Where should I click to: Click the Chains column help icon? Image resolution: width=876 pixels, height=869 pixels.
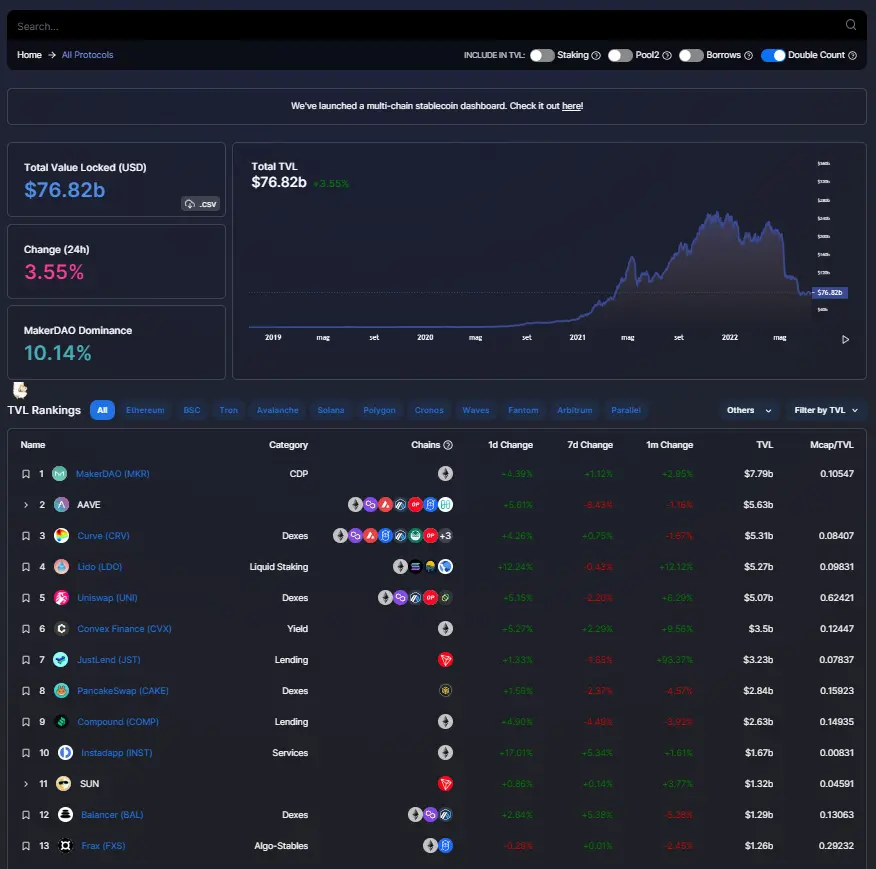[x=448, y=445]
